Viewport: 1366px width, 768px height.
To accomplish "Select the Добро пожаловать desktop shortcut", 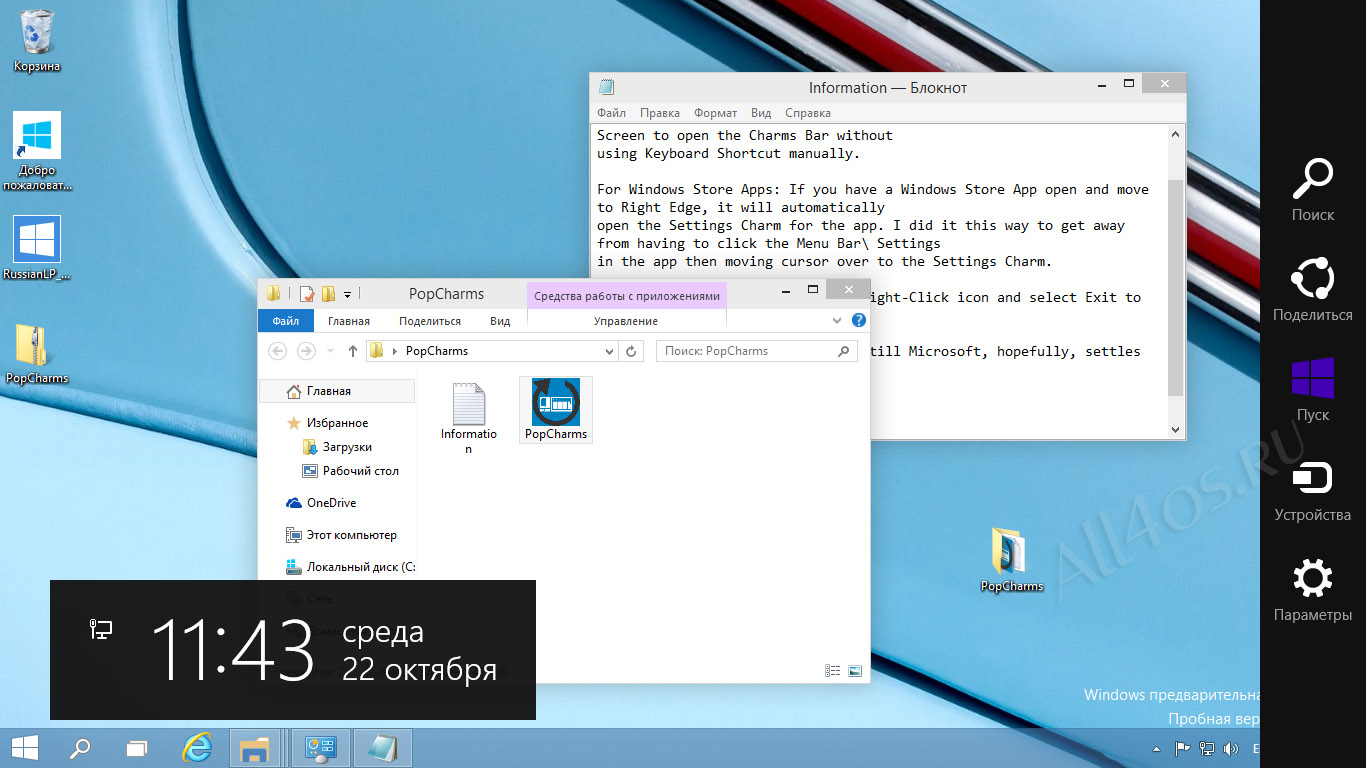I will coord(37,151).
